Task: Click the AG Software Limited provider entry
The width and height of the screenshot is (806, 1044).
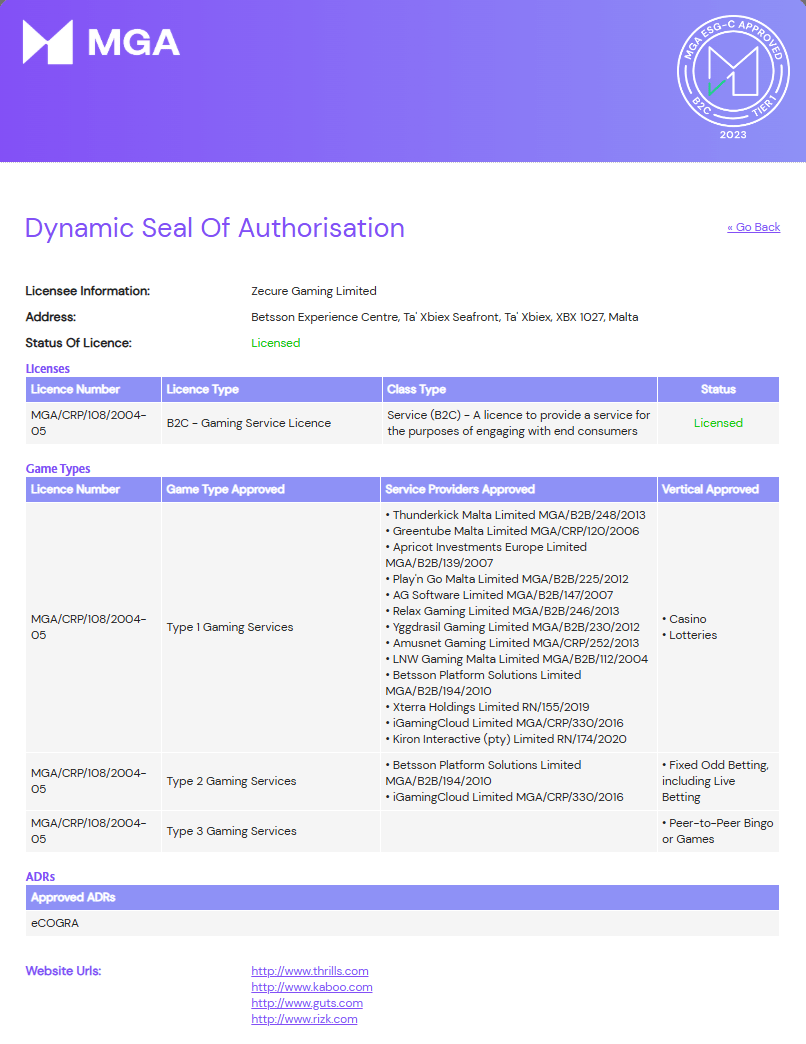Action: click(499, 595)
